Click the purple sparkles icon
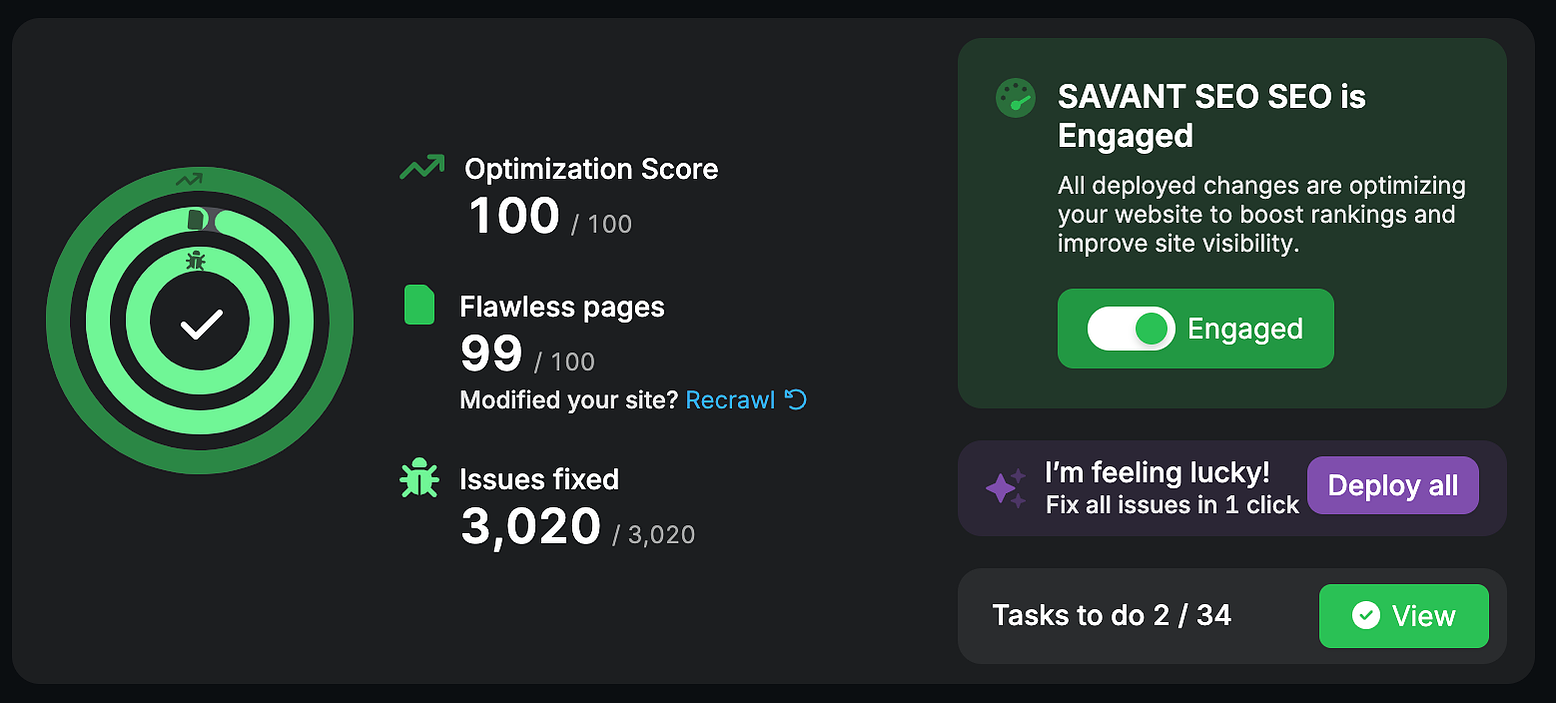 click(x=1006, y=486)
